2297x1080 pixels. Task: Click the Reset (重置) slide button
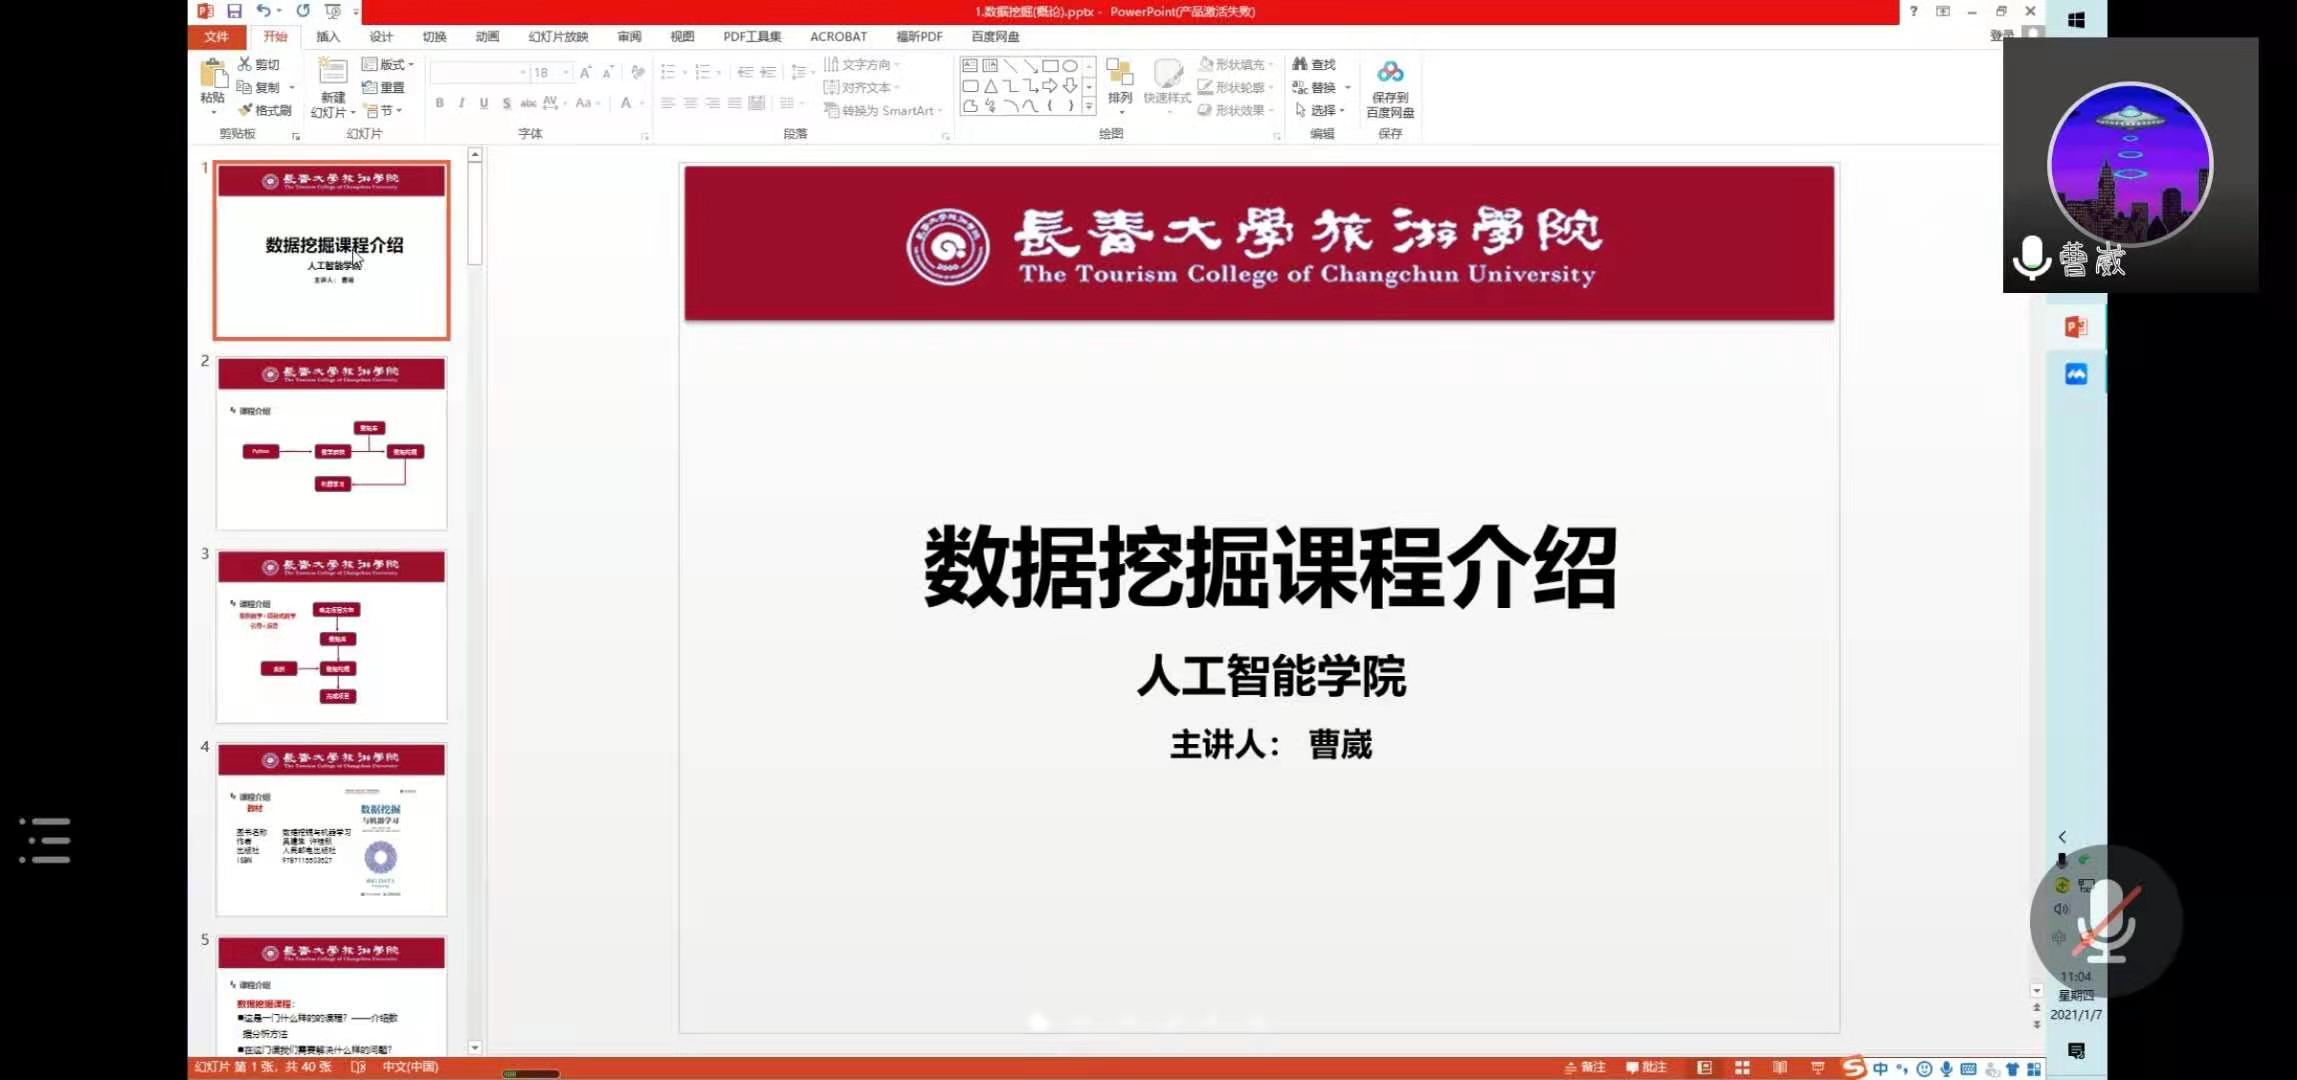tap(384, 87)
